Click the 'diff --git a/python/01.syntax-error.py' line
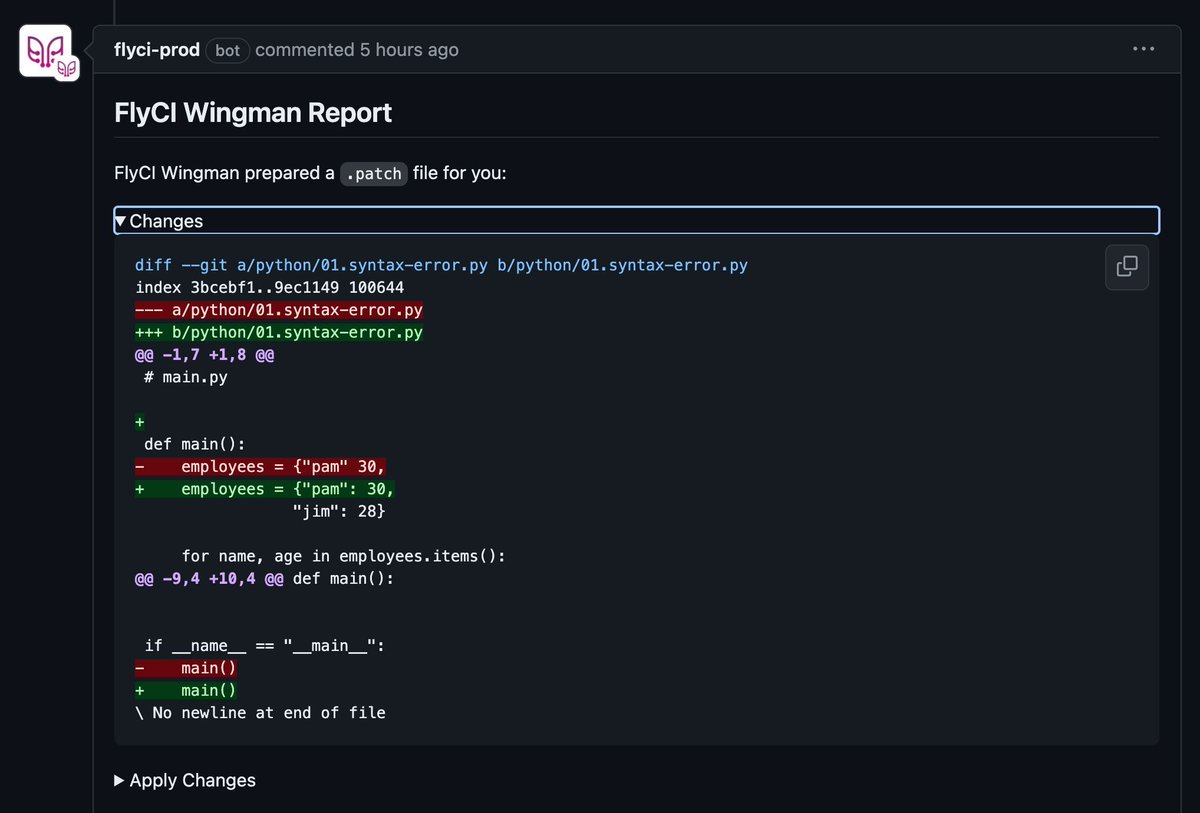1200x813 pixels. click(441, 265)
